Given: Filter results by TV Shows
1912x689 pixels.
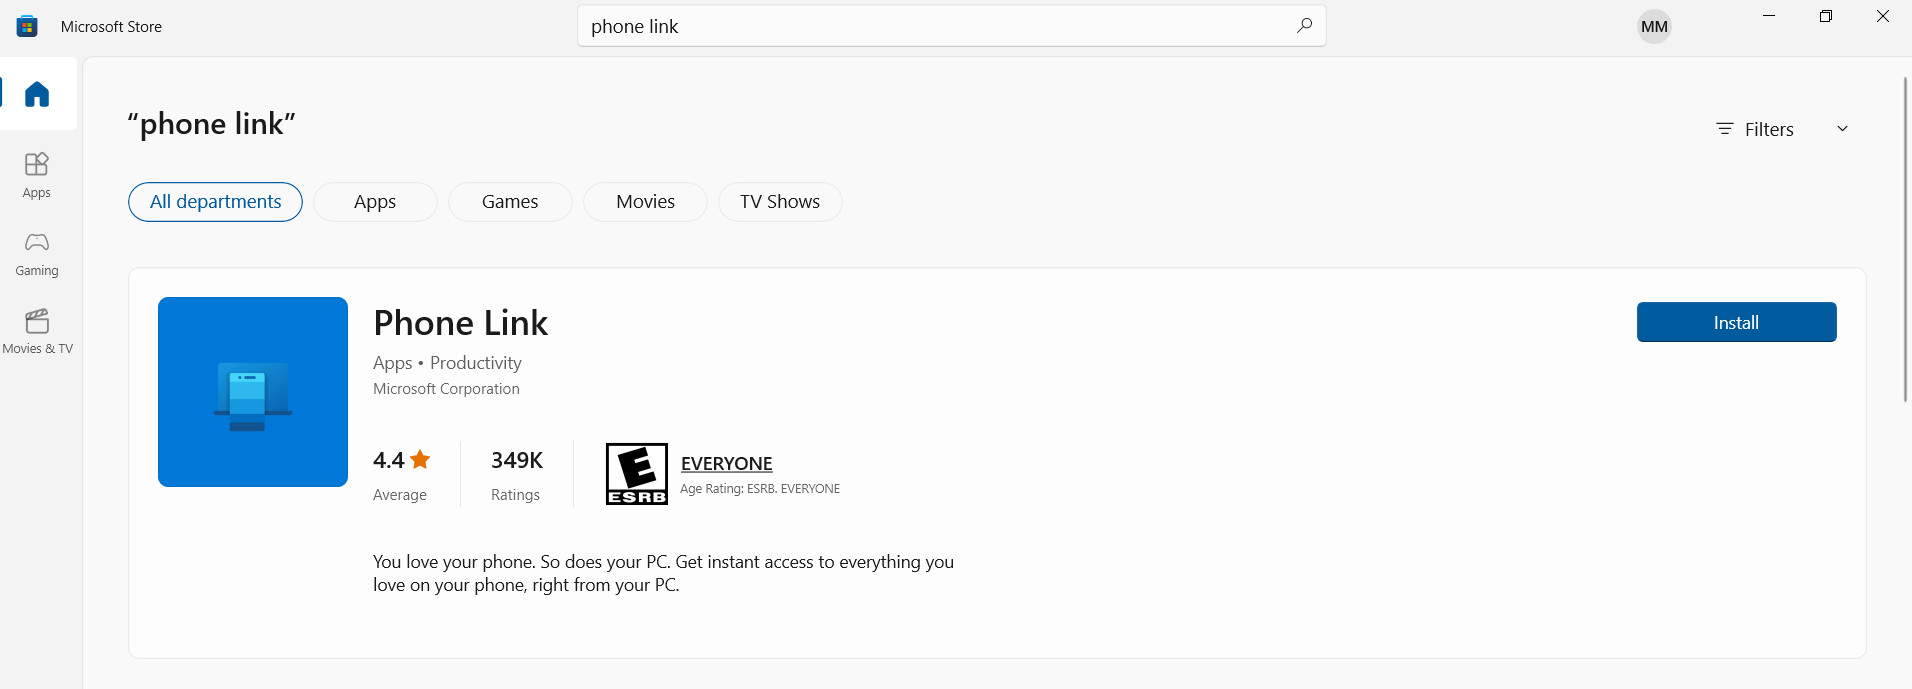Looking at the screenshot, I should pyautogui.click(x=780, y=202).
